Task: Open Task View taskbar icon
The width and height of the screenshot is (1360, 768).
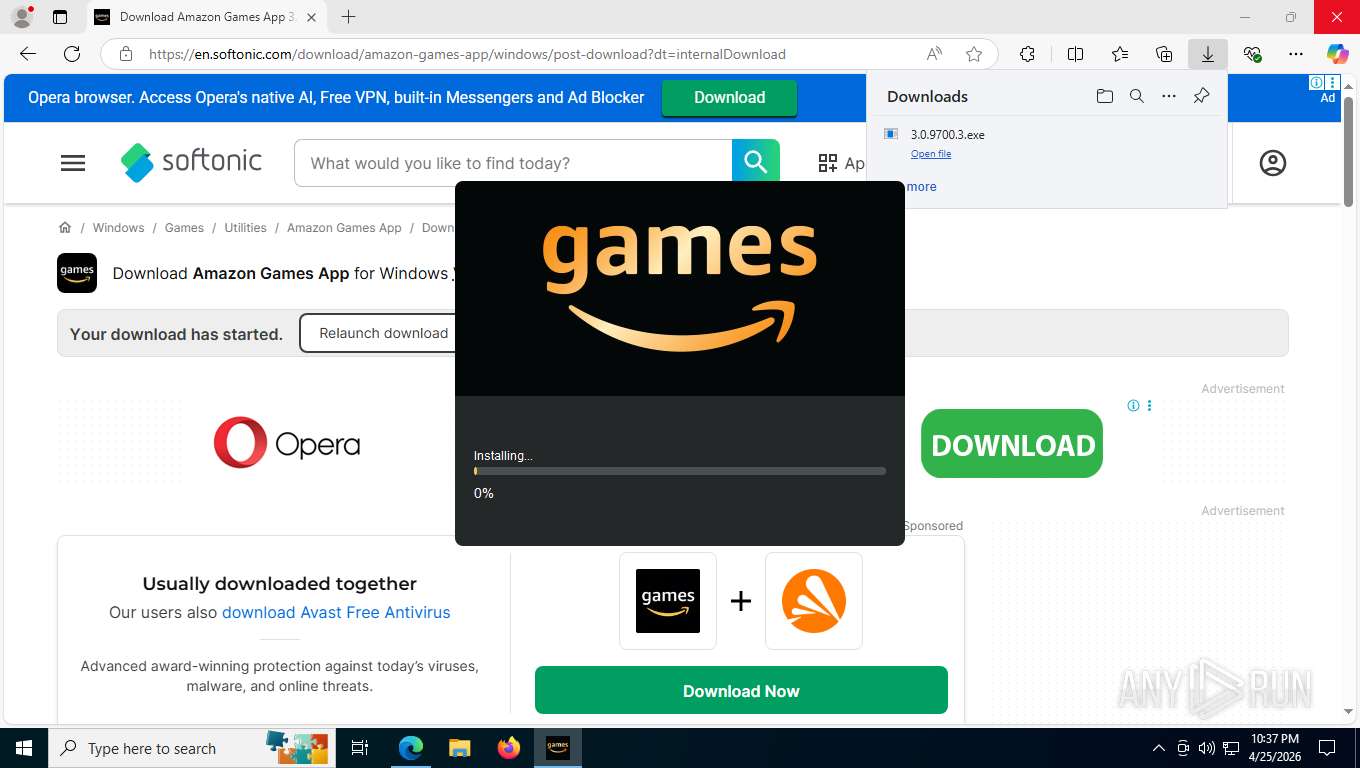Action: (361, 748)
